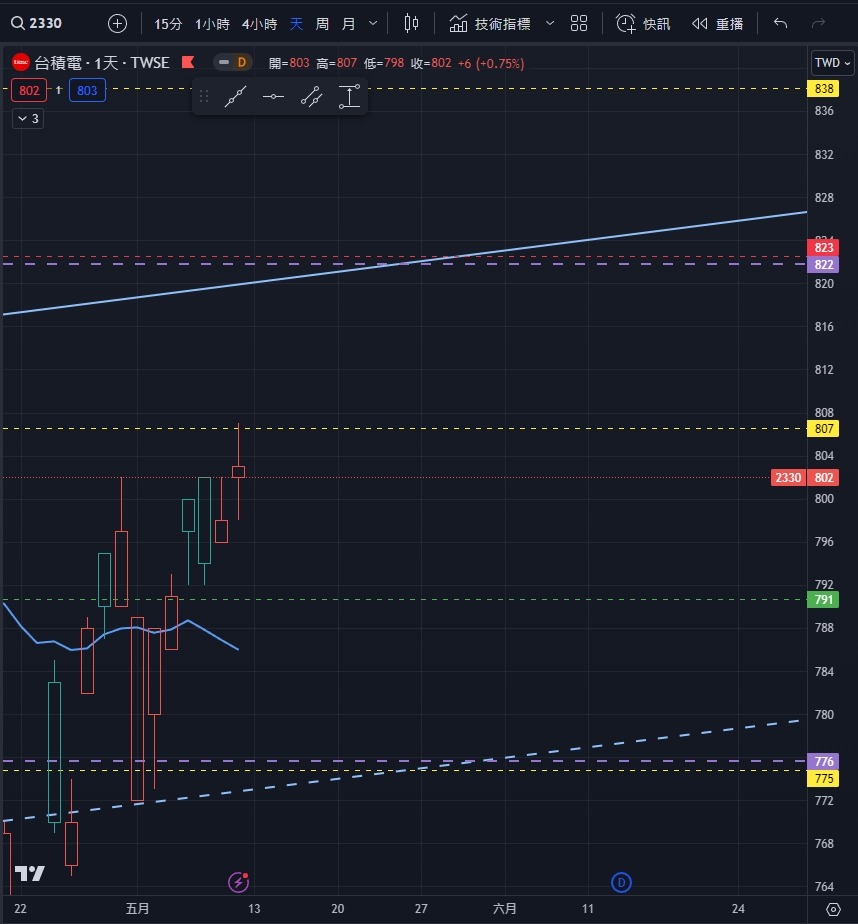Open the lightning bolt event marker
858x924 pixels.
[239, 882]
